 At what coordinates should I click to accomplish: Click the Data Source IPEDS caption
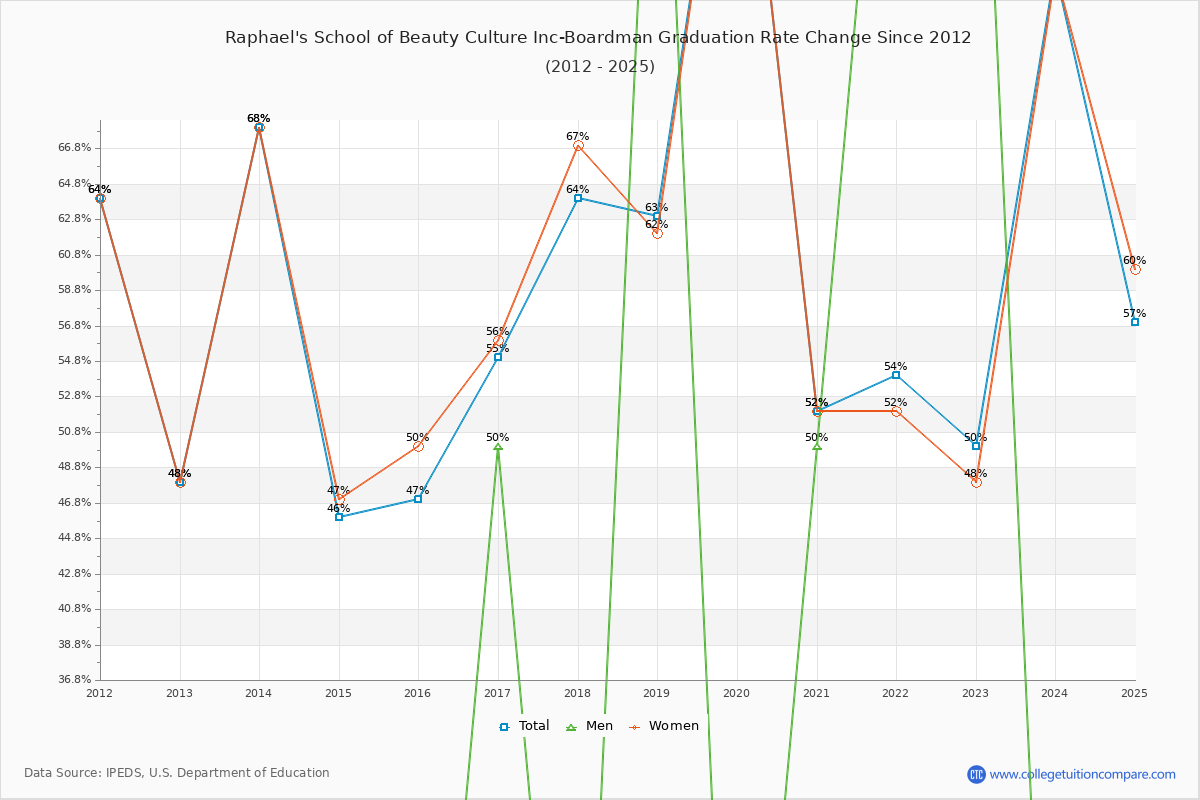tap(177, 773)
